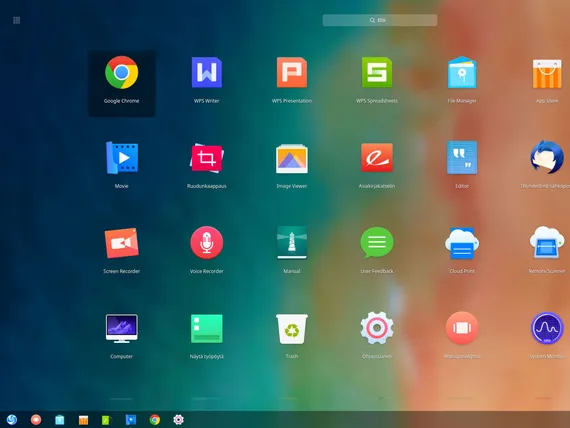Open settings gear in the dock
The image size is (570, 428).
(x=178, y=420)
